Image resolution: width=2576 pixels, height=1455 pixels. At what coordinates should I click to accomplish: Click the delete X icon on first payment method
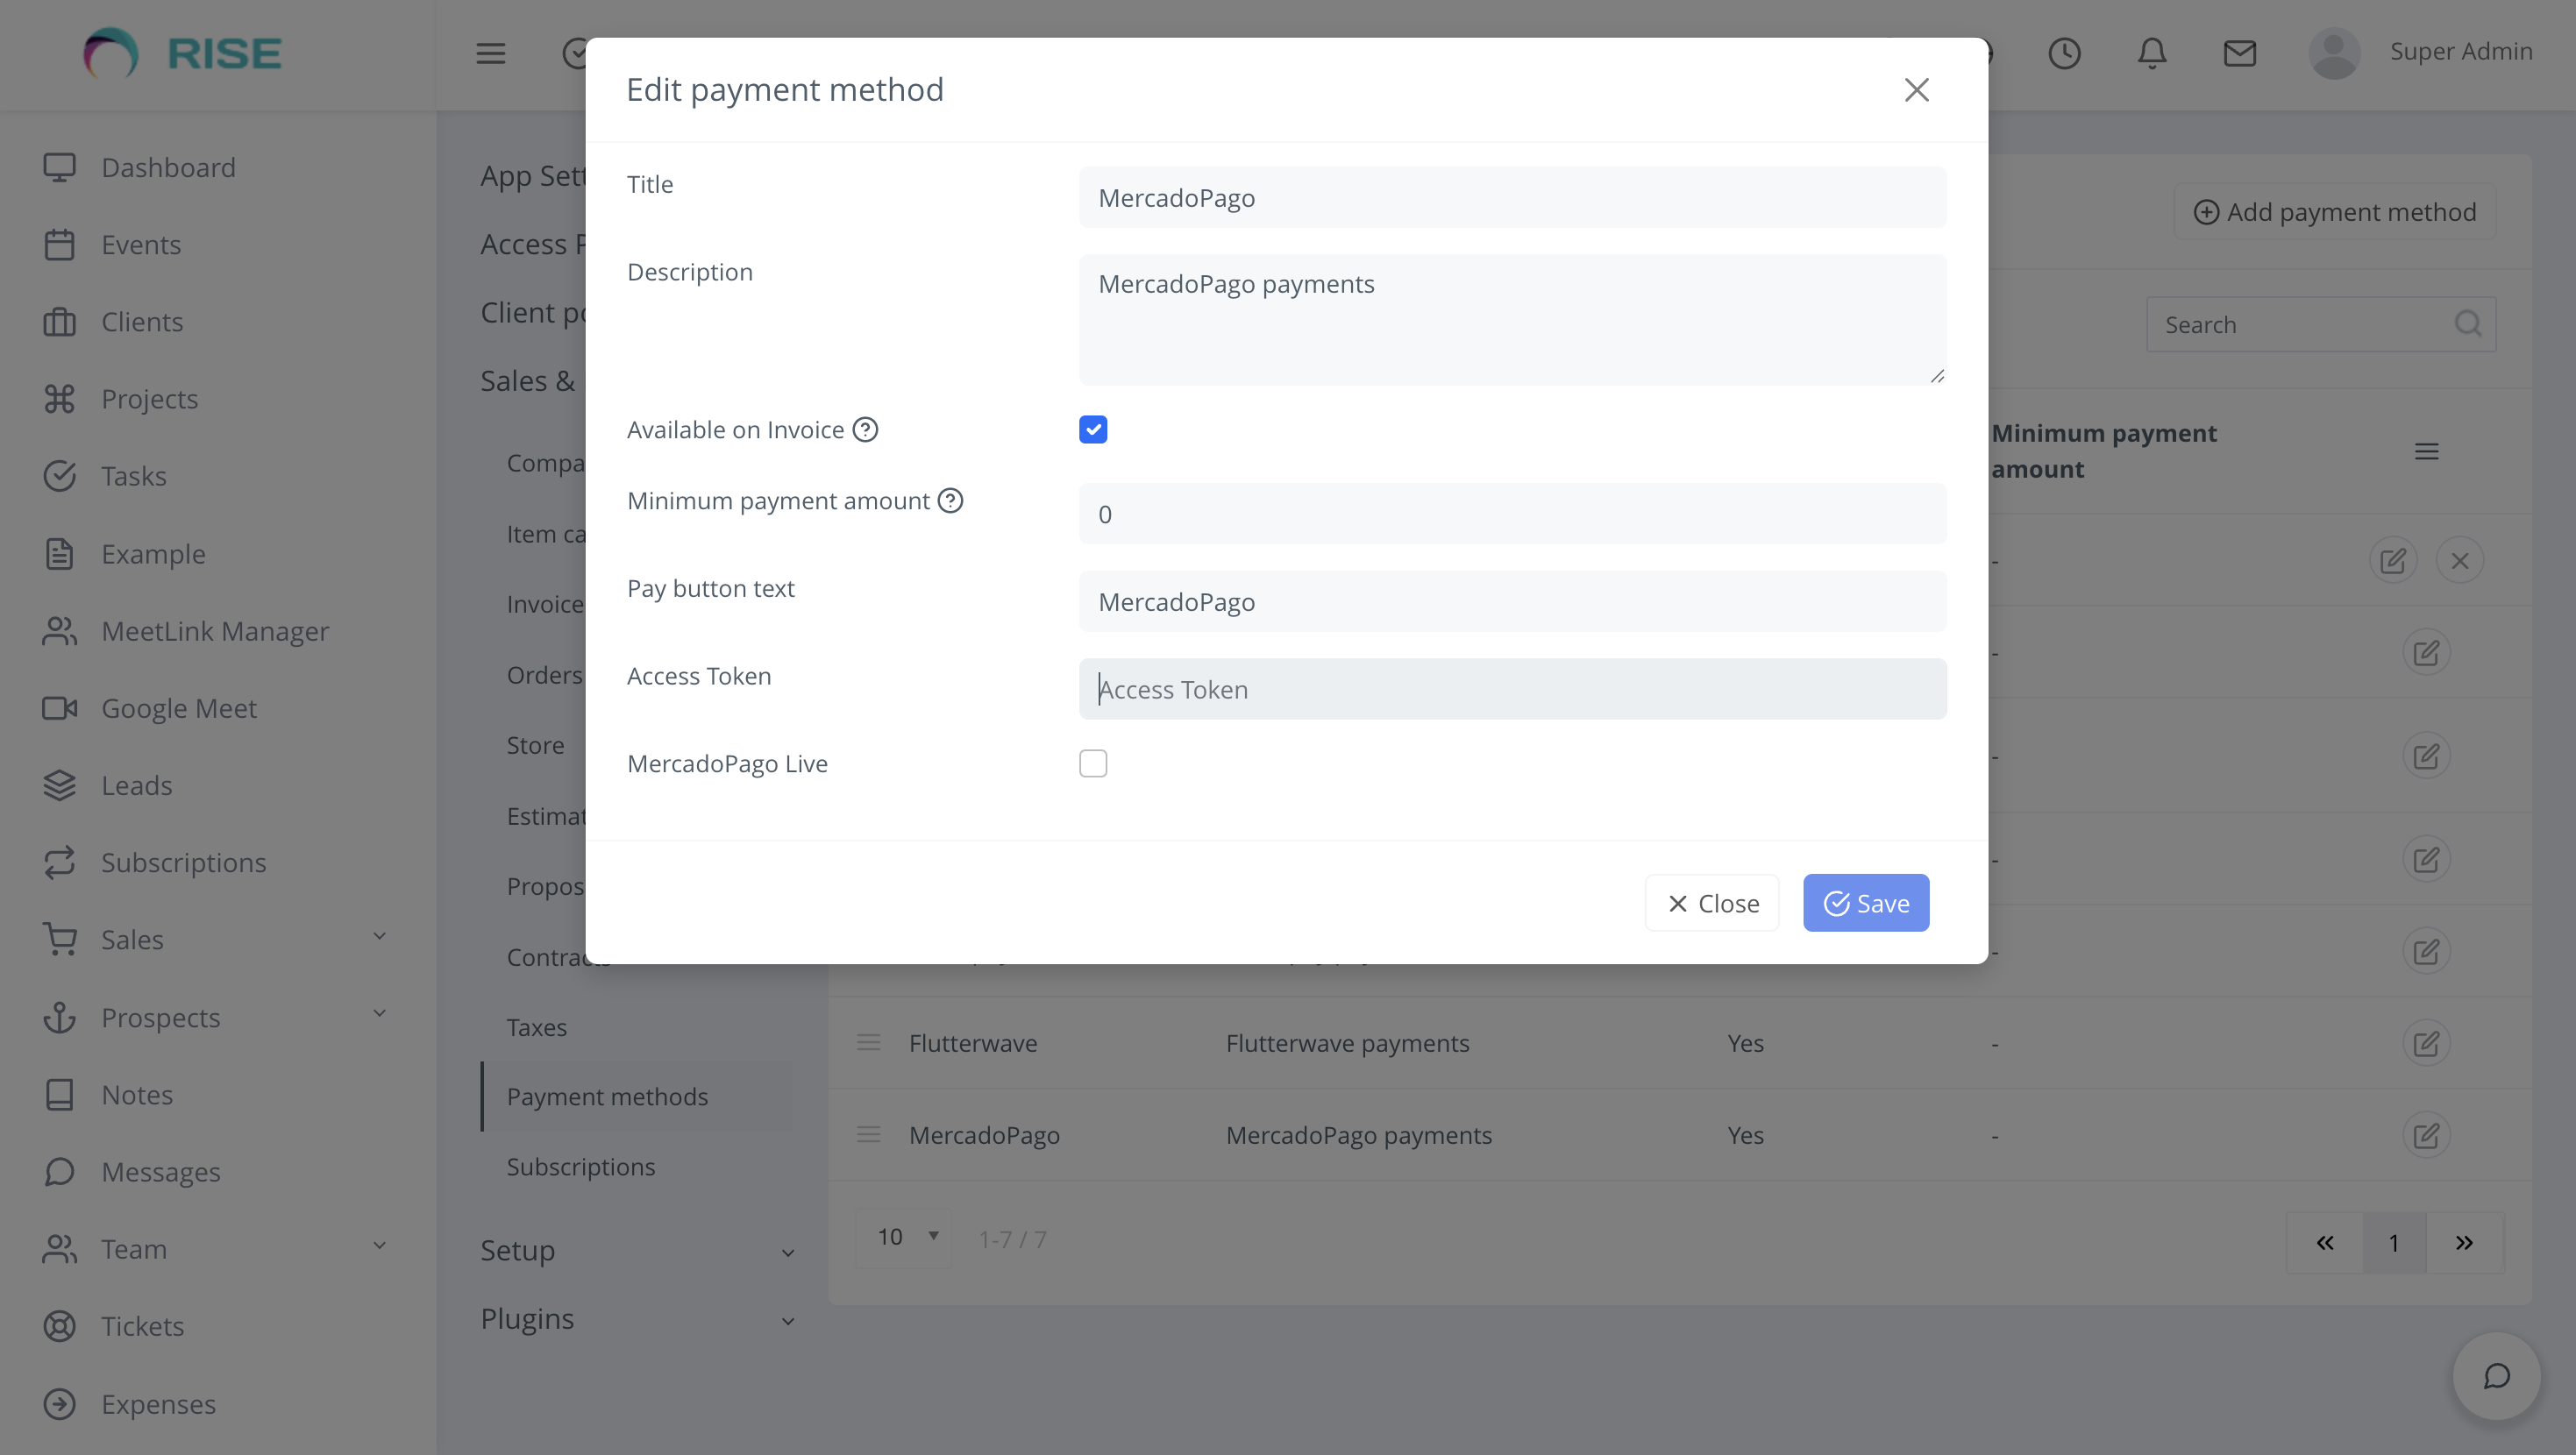[2460, 560]
